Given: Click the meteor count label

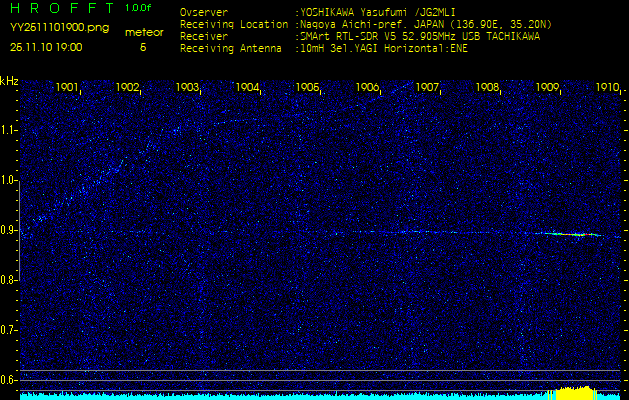Looking at the screenshot, I should pyautogui.click(x=143, y=32).
